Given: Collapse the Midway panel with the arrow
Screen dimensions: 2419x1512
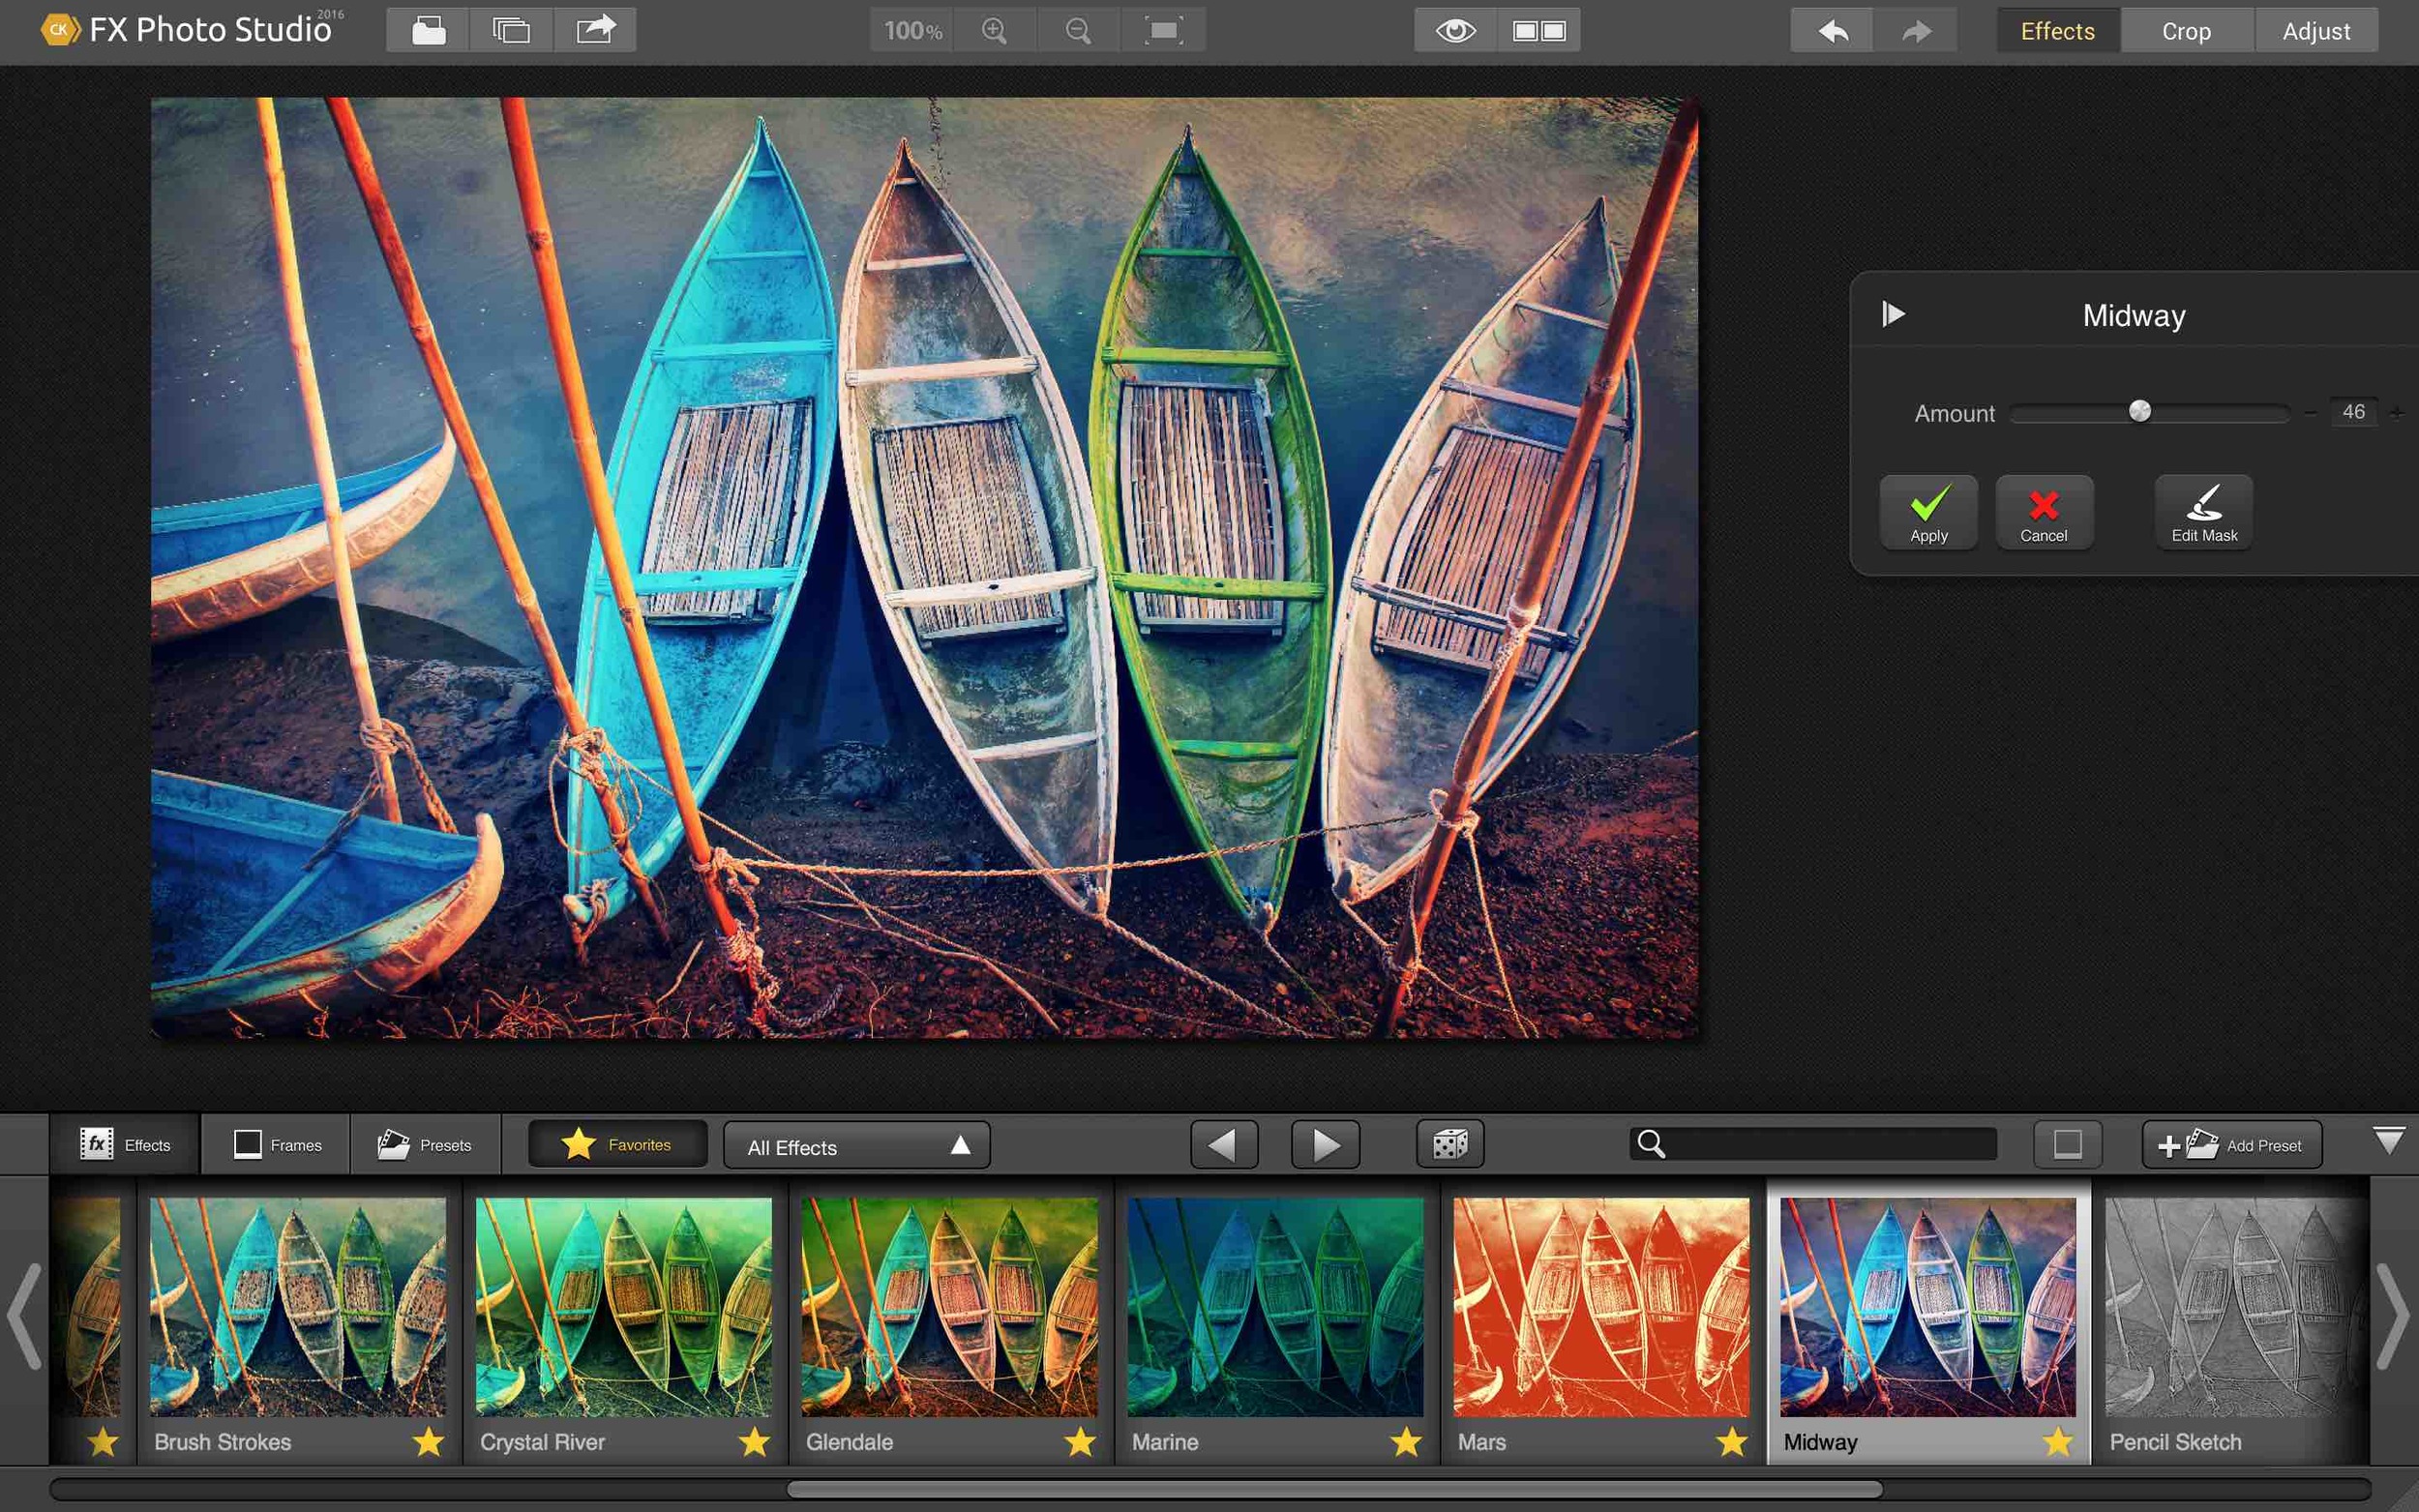Looking at the screenshot, I should [x=1893, y=314].
